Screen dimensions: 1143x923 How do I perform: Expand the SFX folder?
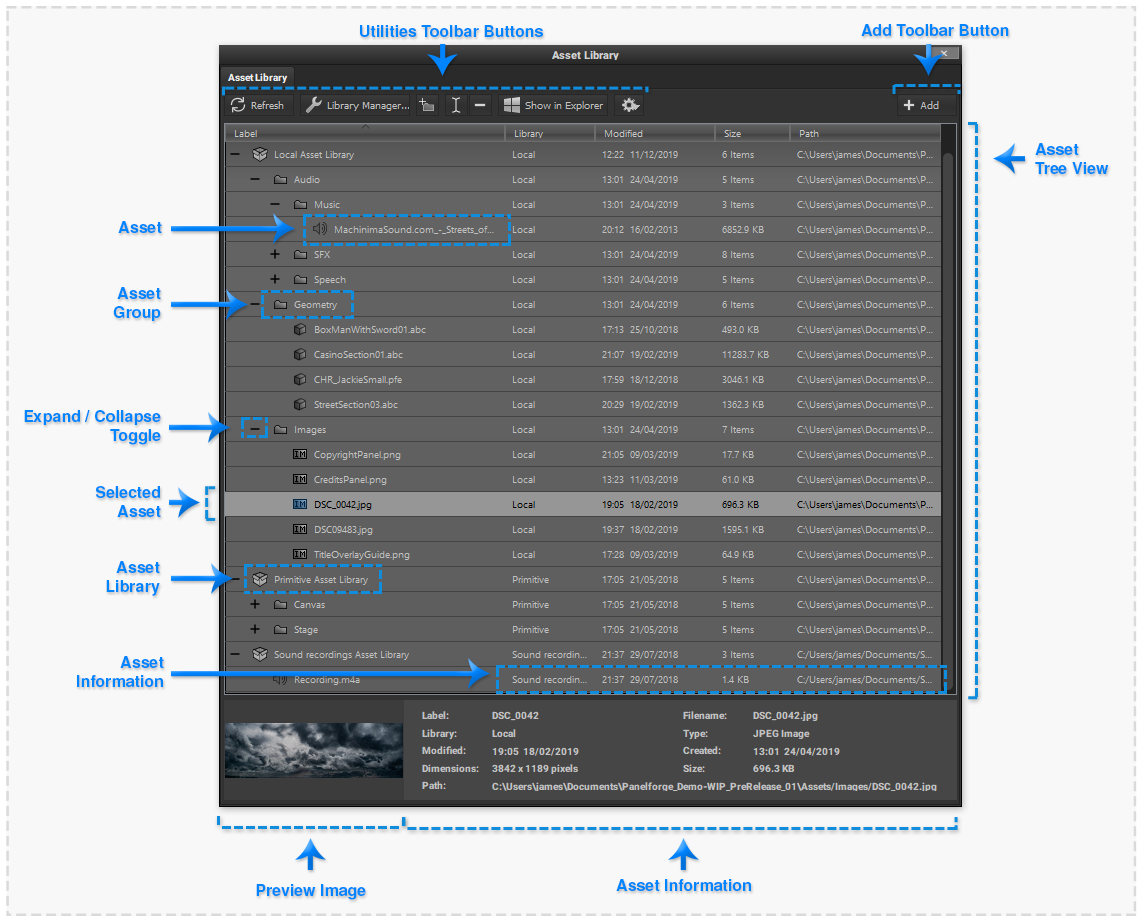pos(275,255)
